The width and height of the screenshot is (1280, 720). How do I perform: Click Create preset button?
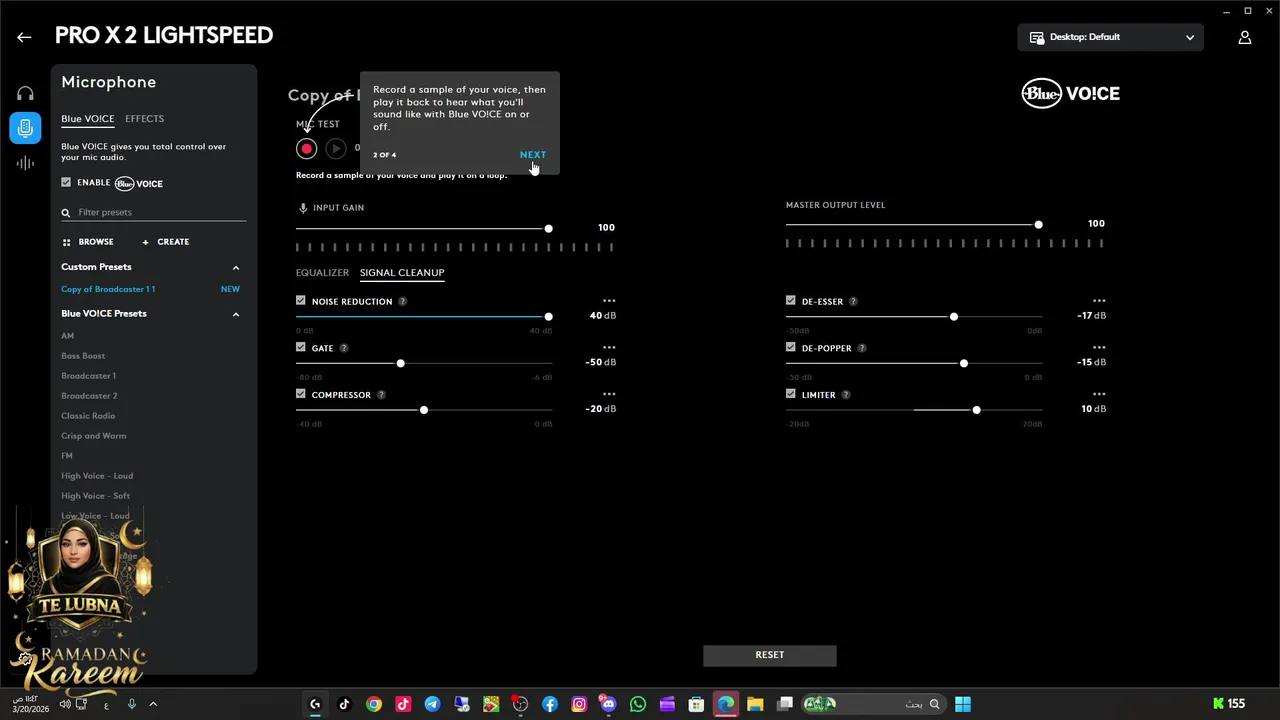[x=166, y=242]
